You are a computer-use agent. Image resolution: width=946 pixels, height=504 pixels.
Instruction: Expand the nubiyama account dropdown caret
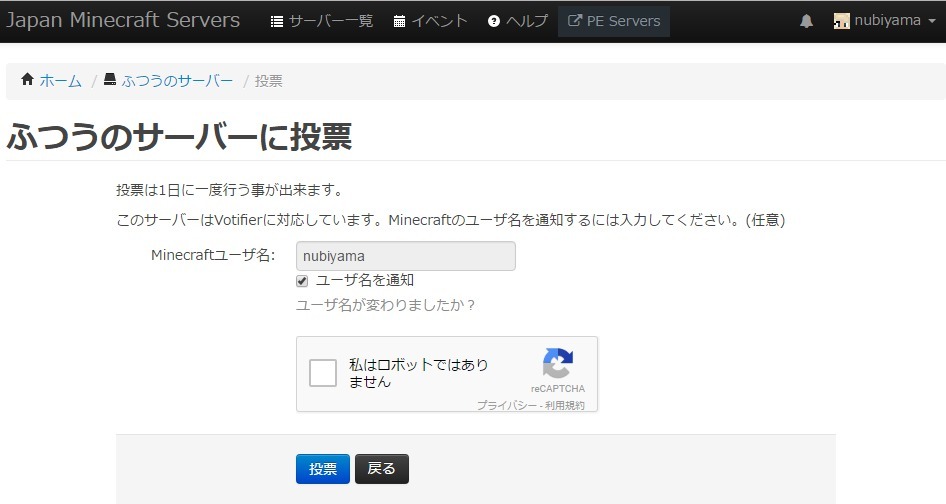coord(932,21)
